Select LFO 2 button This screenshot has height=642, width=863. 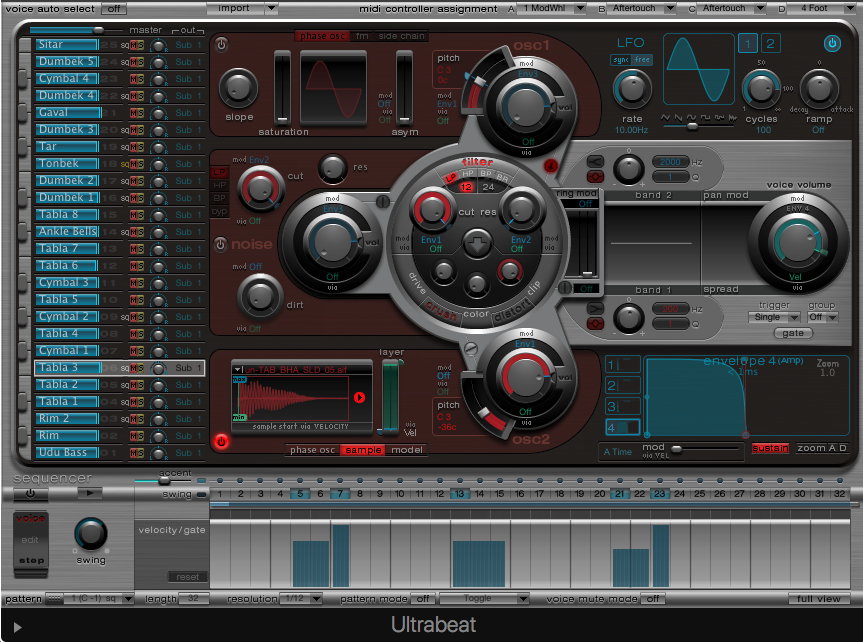[x=770, y=43]
